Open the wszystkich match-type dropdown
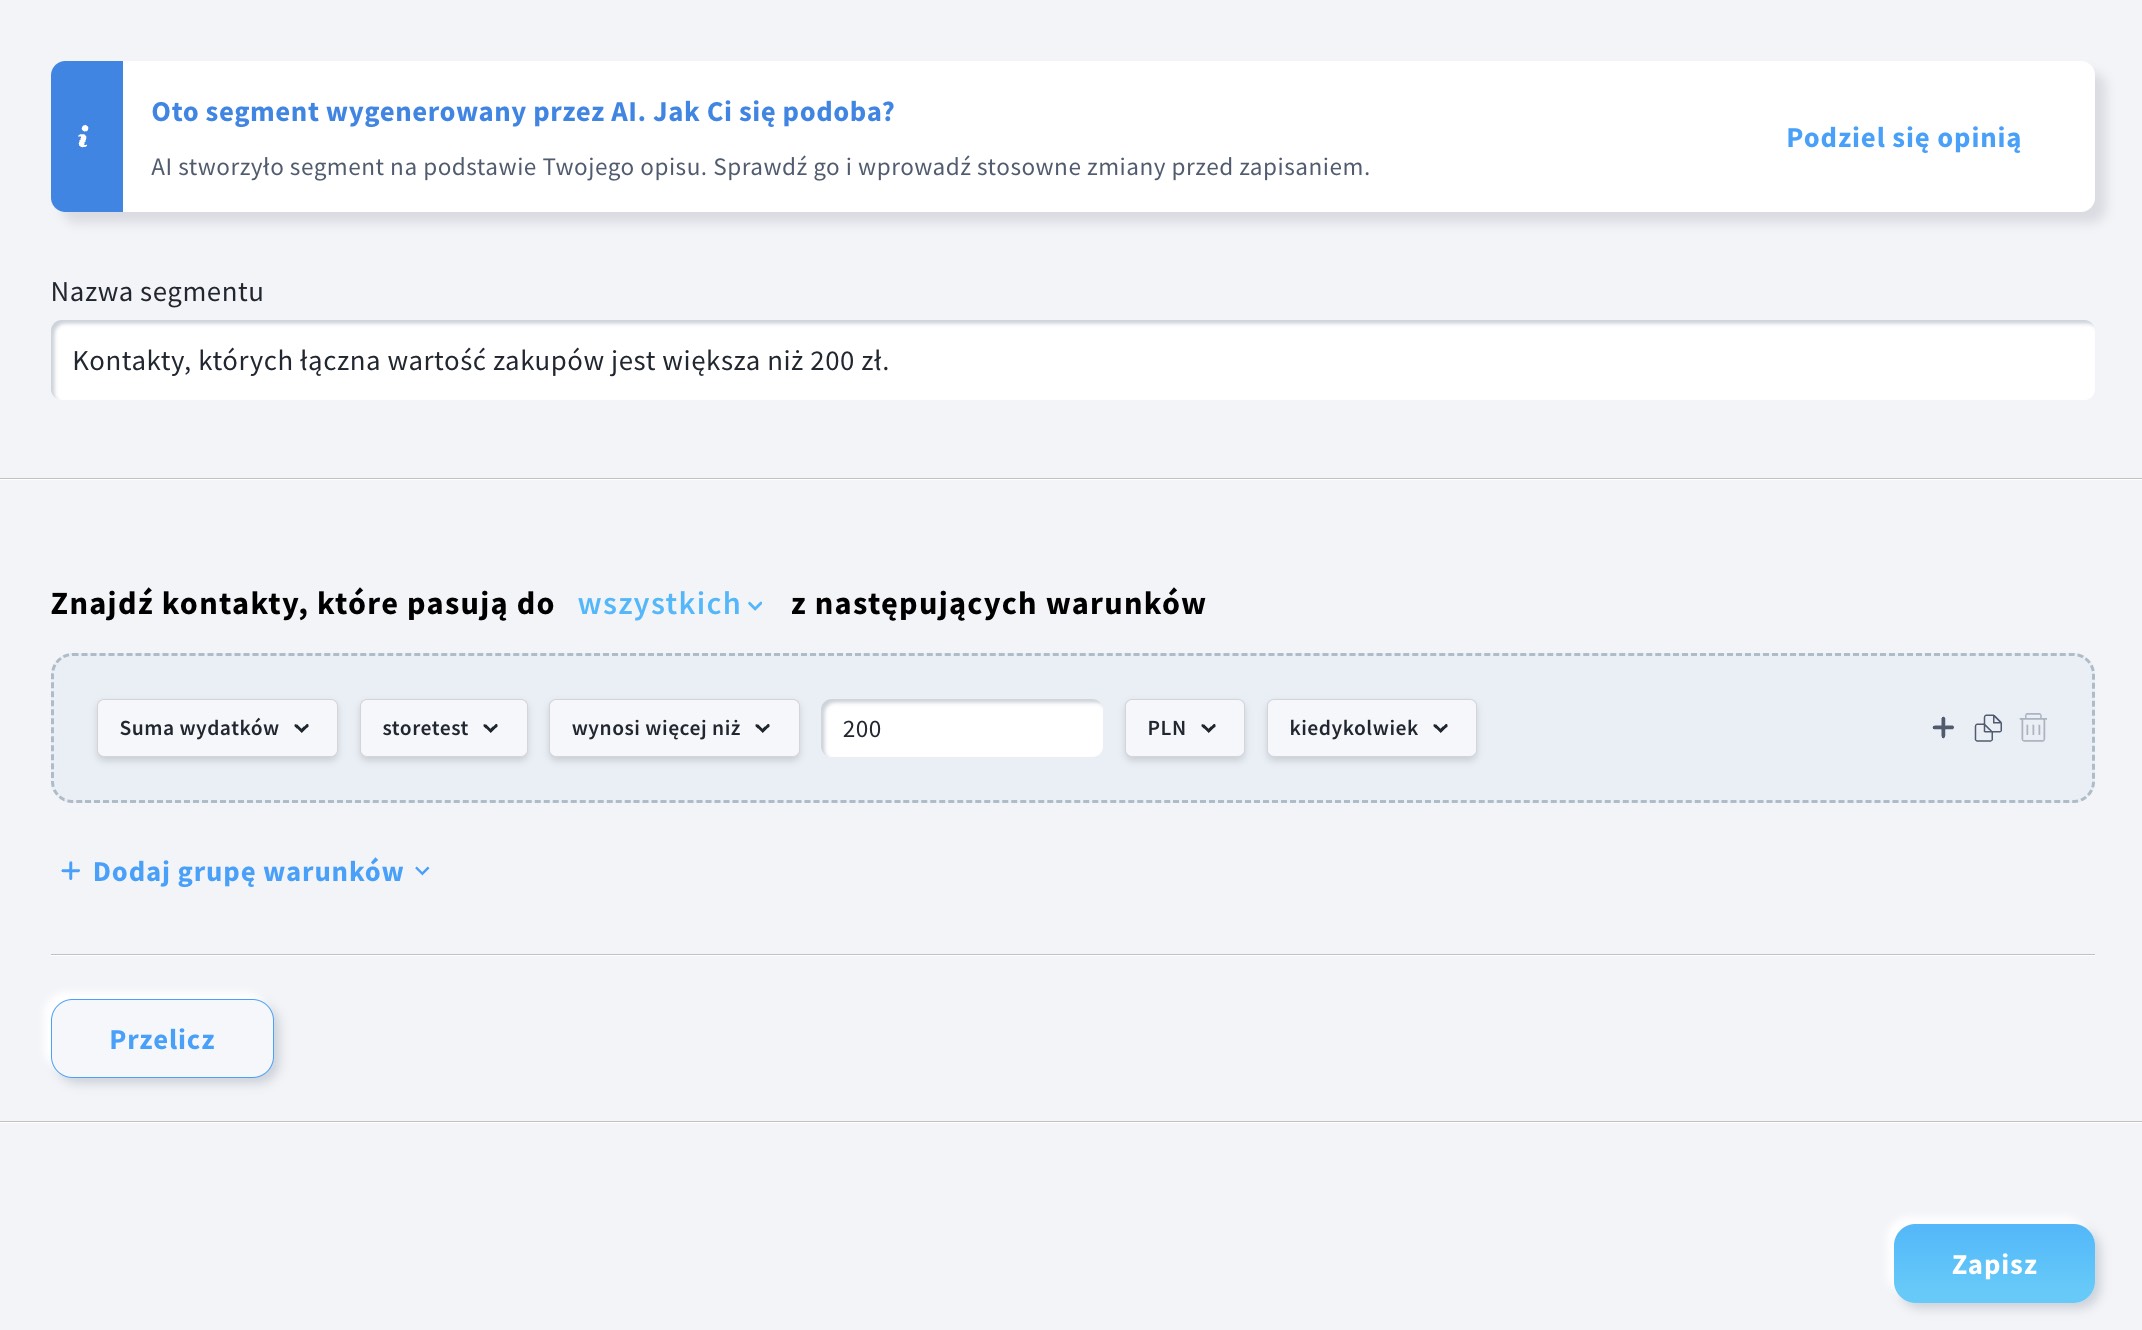Viewport: 2142px width, 1330px height. click(670, 604)
